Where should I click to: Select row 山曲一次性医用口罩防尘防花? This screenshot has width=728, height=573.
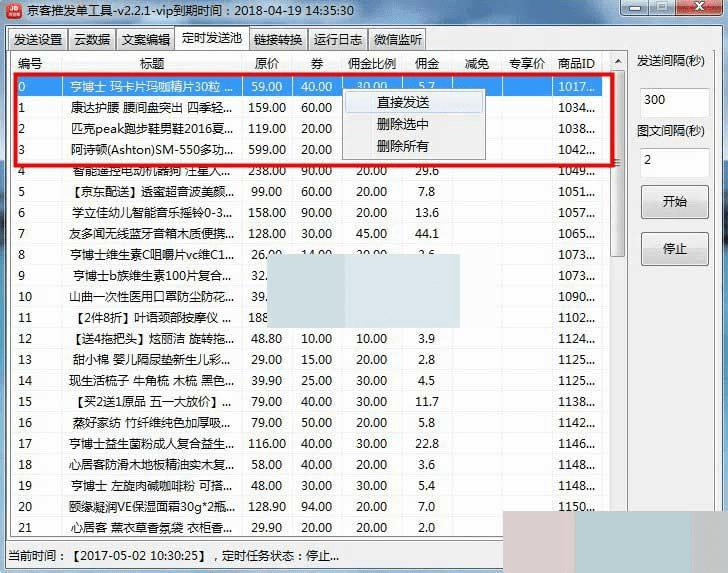[308, 296]
